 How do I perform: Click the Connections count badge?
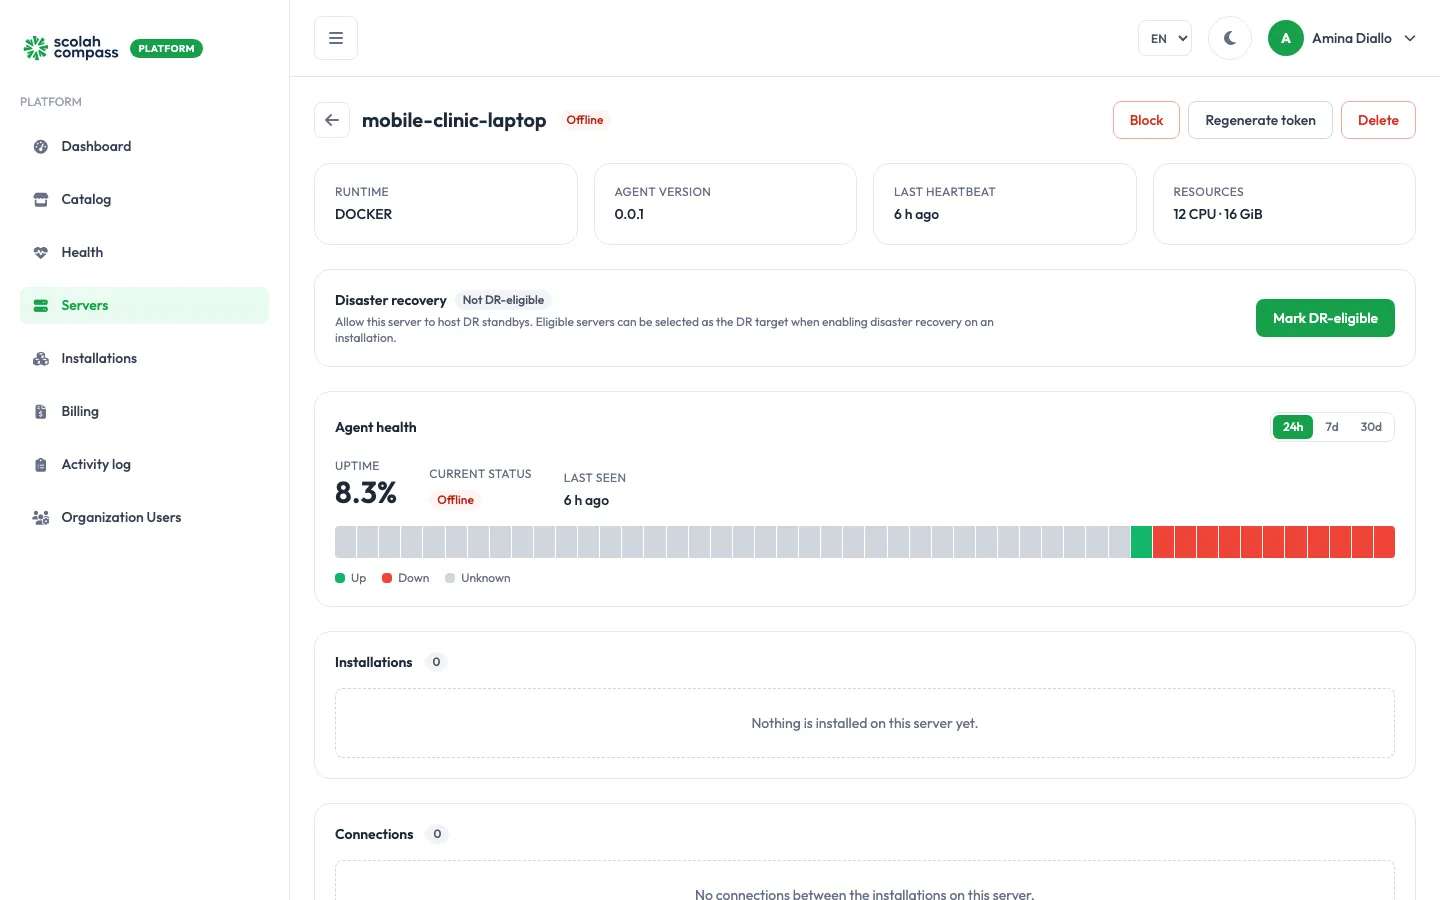(437, 834)
